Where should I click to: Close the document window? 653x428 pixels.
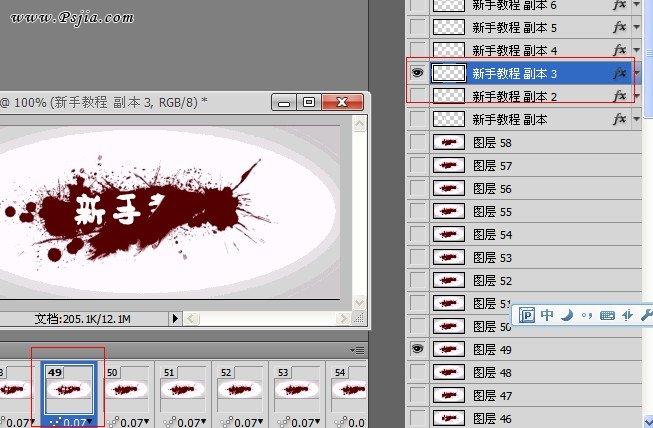[x=342, y=102]
